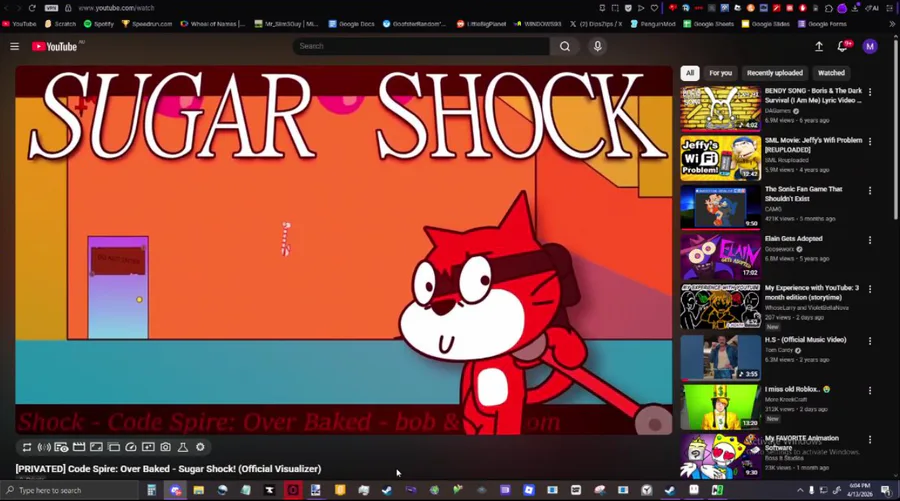900x501 pixels.
Task: Expand the system tray hidden icons chevron
Action: [x=800, y=490]
